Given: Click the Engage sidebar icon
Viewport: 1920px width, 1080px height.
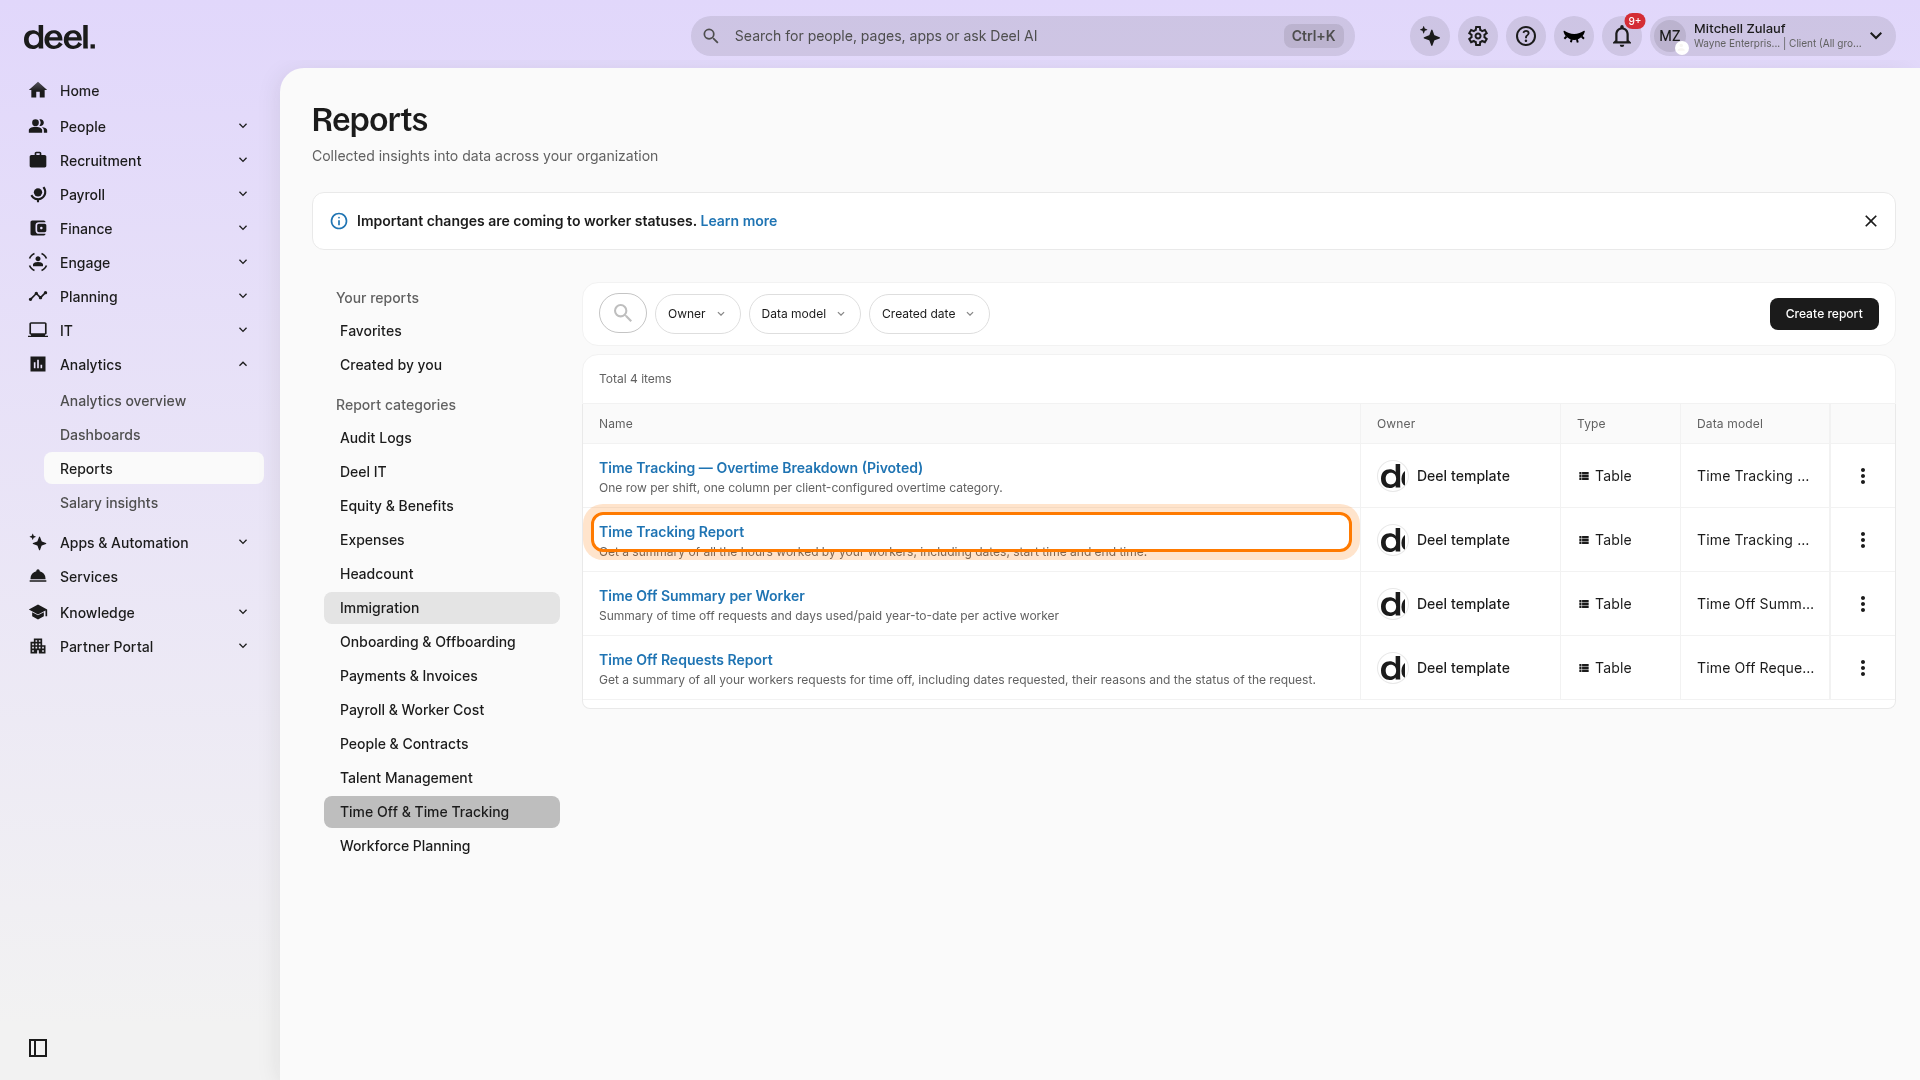Looking at the screenshot, I should click(38, 263).
